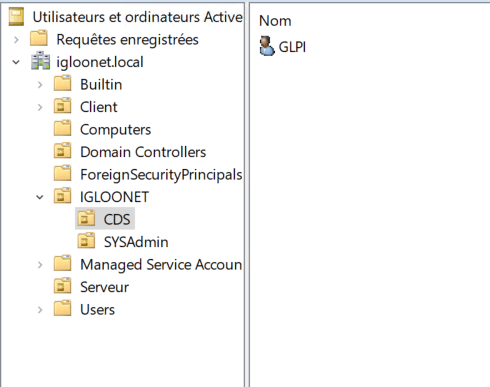The image size is (490, 387).
Task: Click the Client OU folder icon
Action: pos(62,106)
